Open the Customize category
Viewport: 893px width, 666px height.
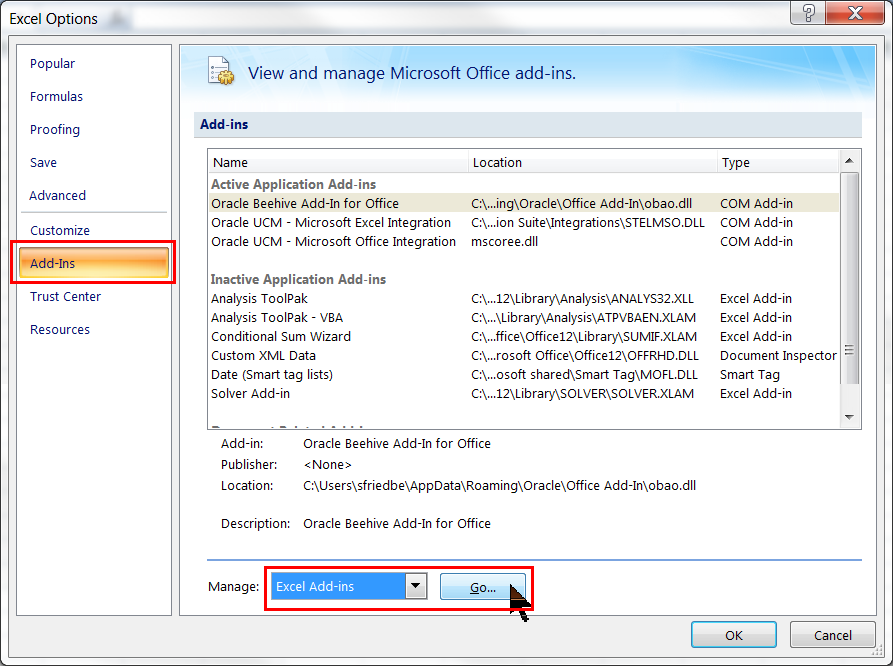pyautogui.click(x=60, y=231)
